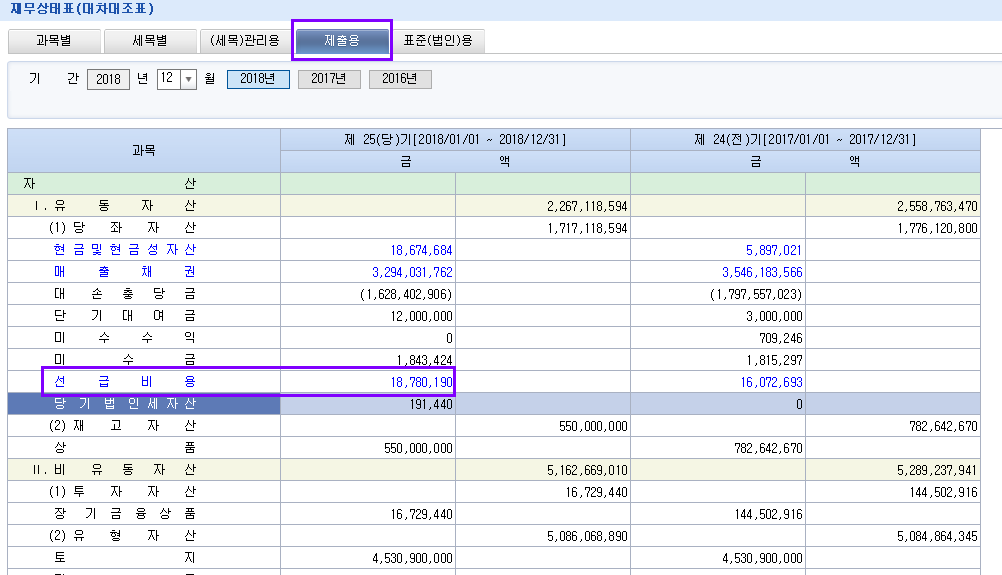Select the 선급비용 account row
The image size is (1002, 575).
click(x=125, y=382)
